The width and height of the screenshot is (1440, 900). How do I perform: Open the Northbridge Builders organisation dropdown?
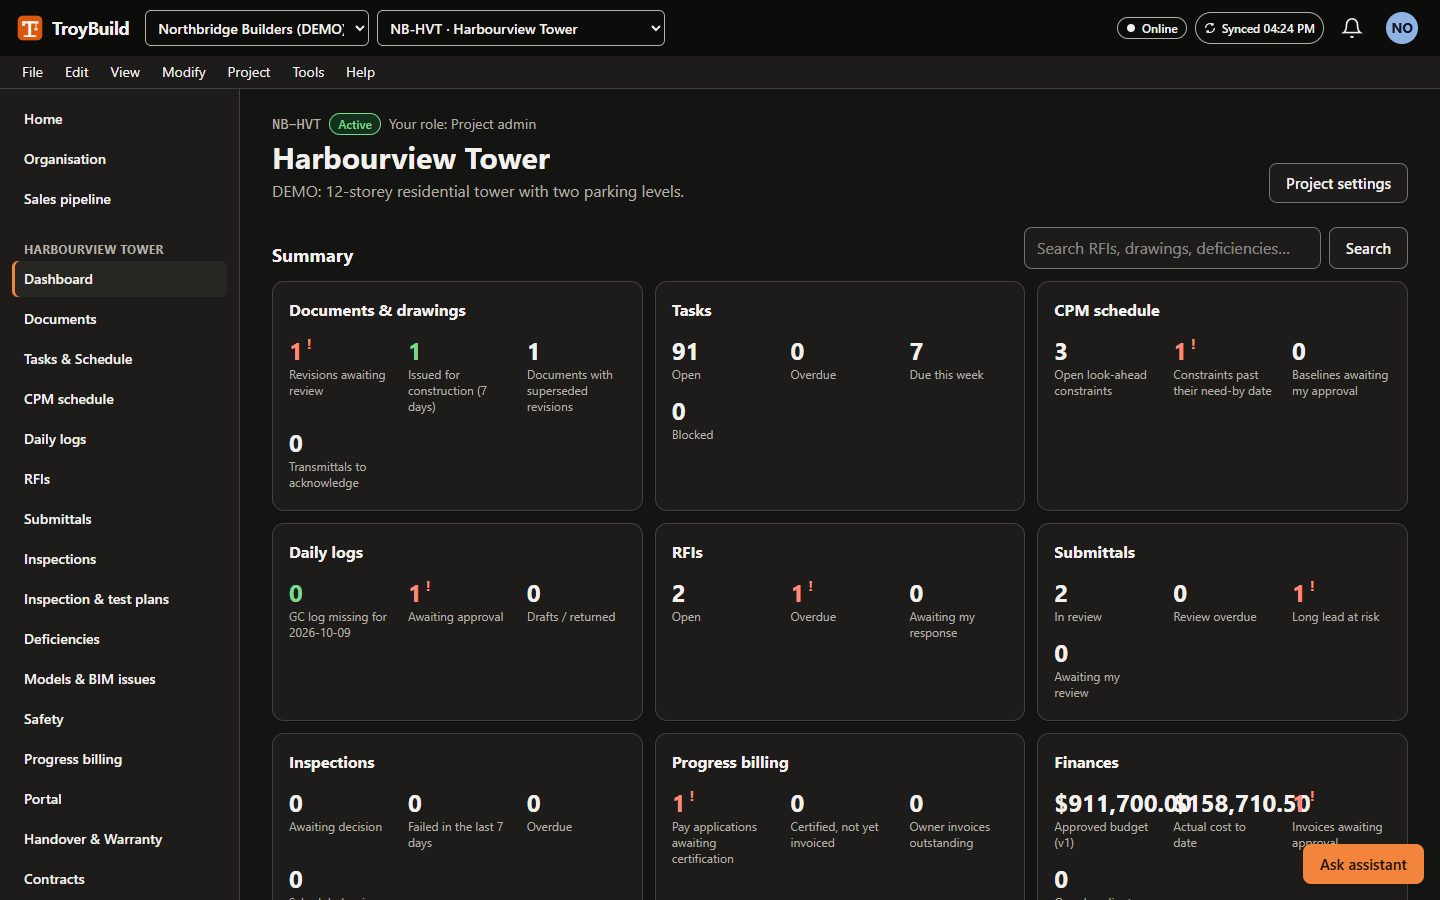pos(257,28)
